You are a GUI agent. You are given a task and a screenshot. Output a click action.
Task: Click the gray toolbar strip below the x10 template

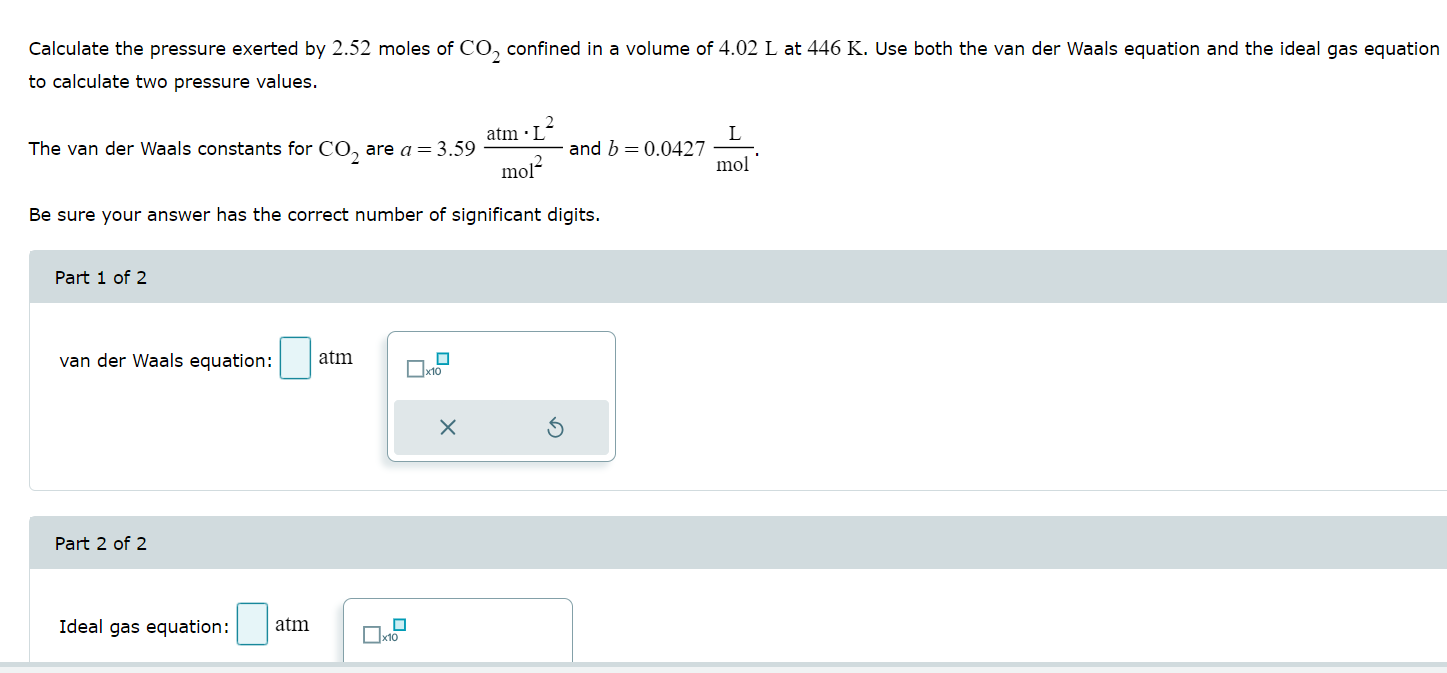(x=500, y=427)
